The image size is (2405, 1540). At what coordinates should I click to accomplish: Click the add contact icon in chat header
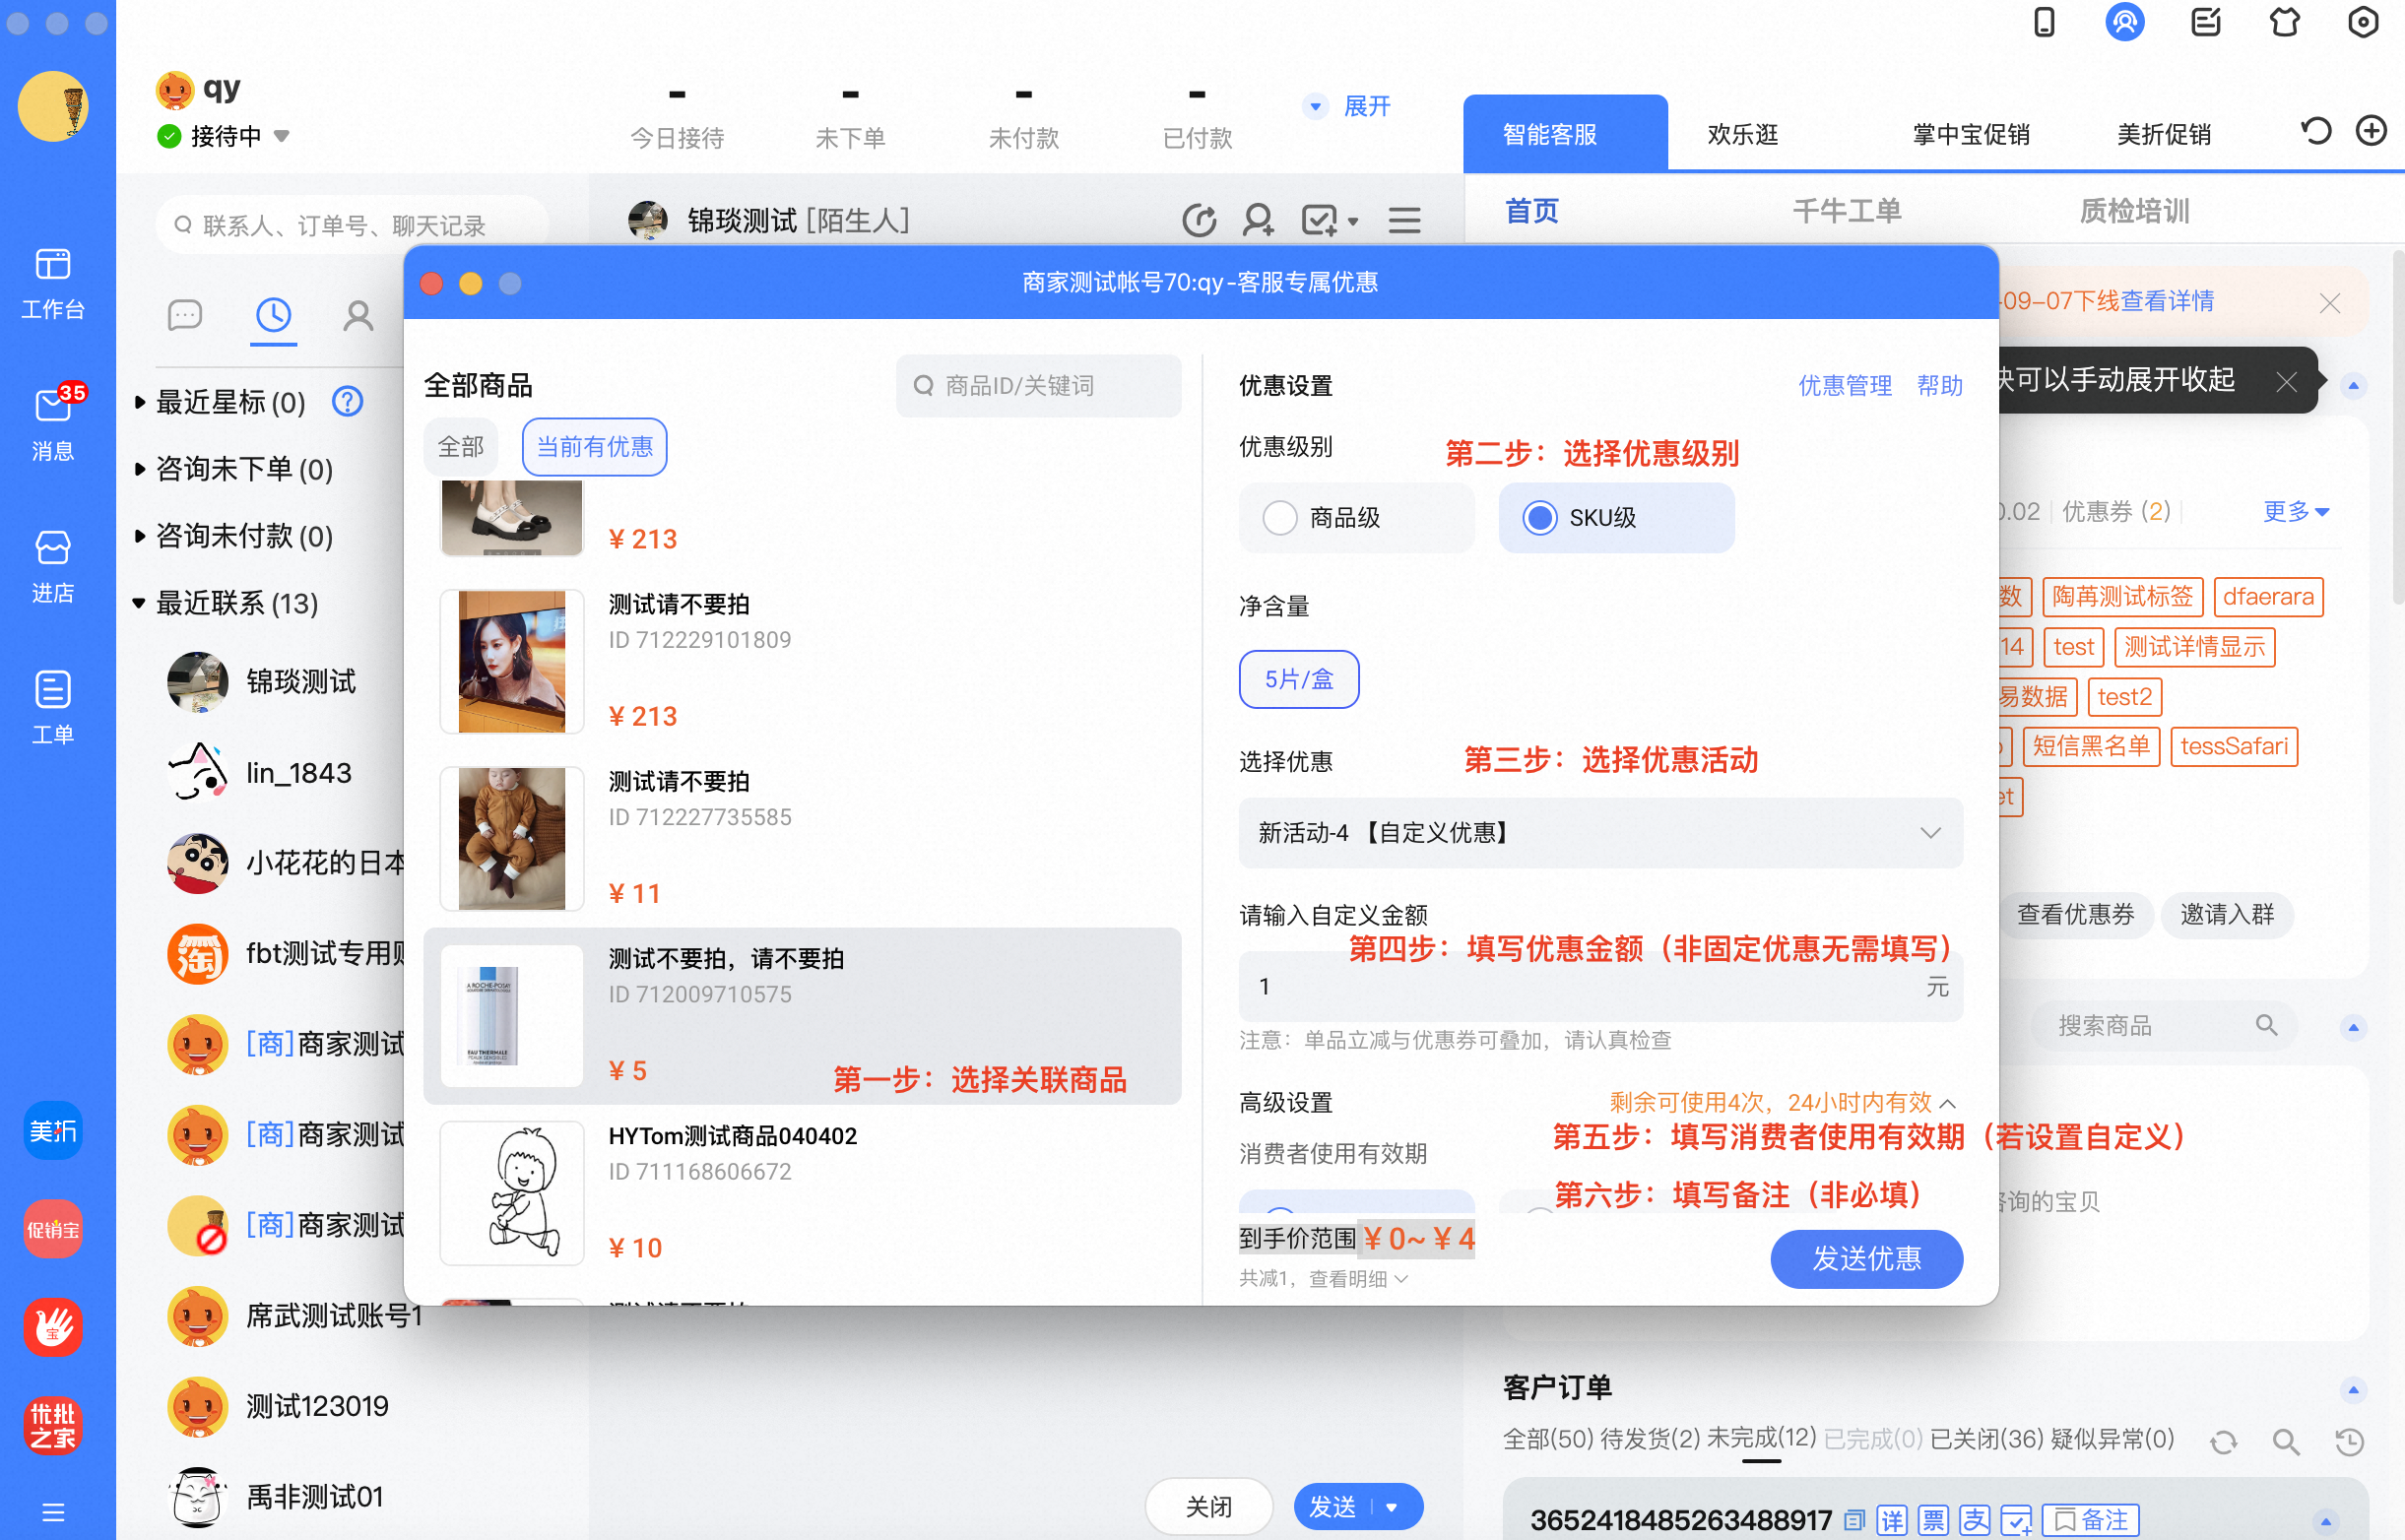[x=1257, y=220]
